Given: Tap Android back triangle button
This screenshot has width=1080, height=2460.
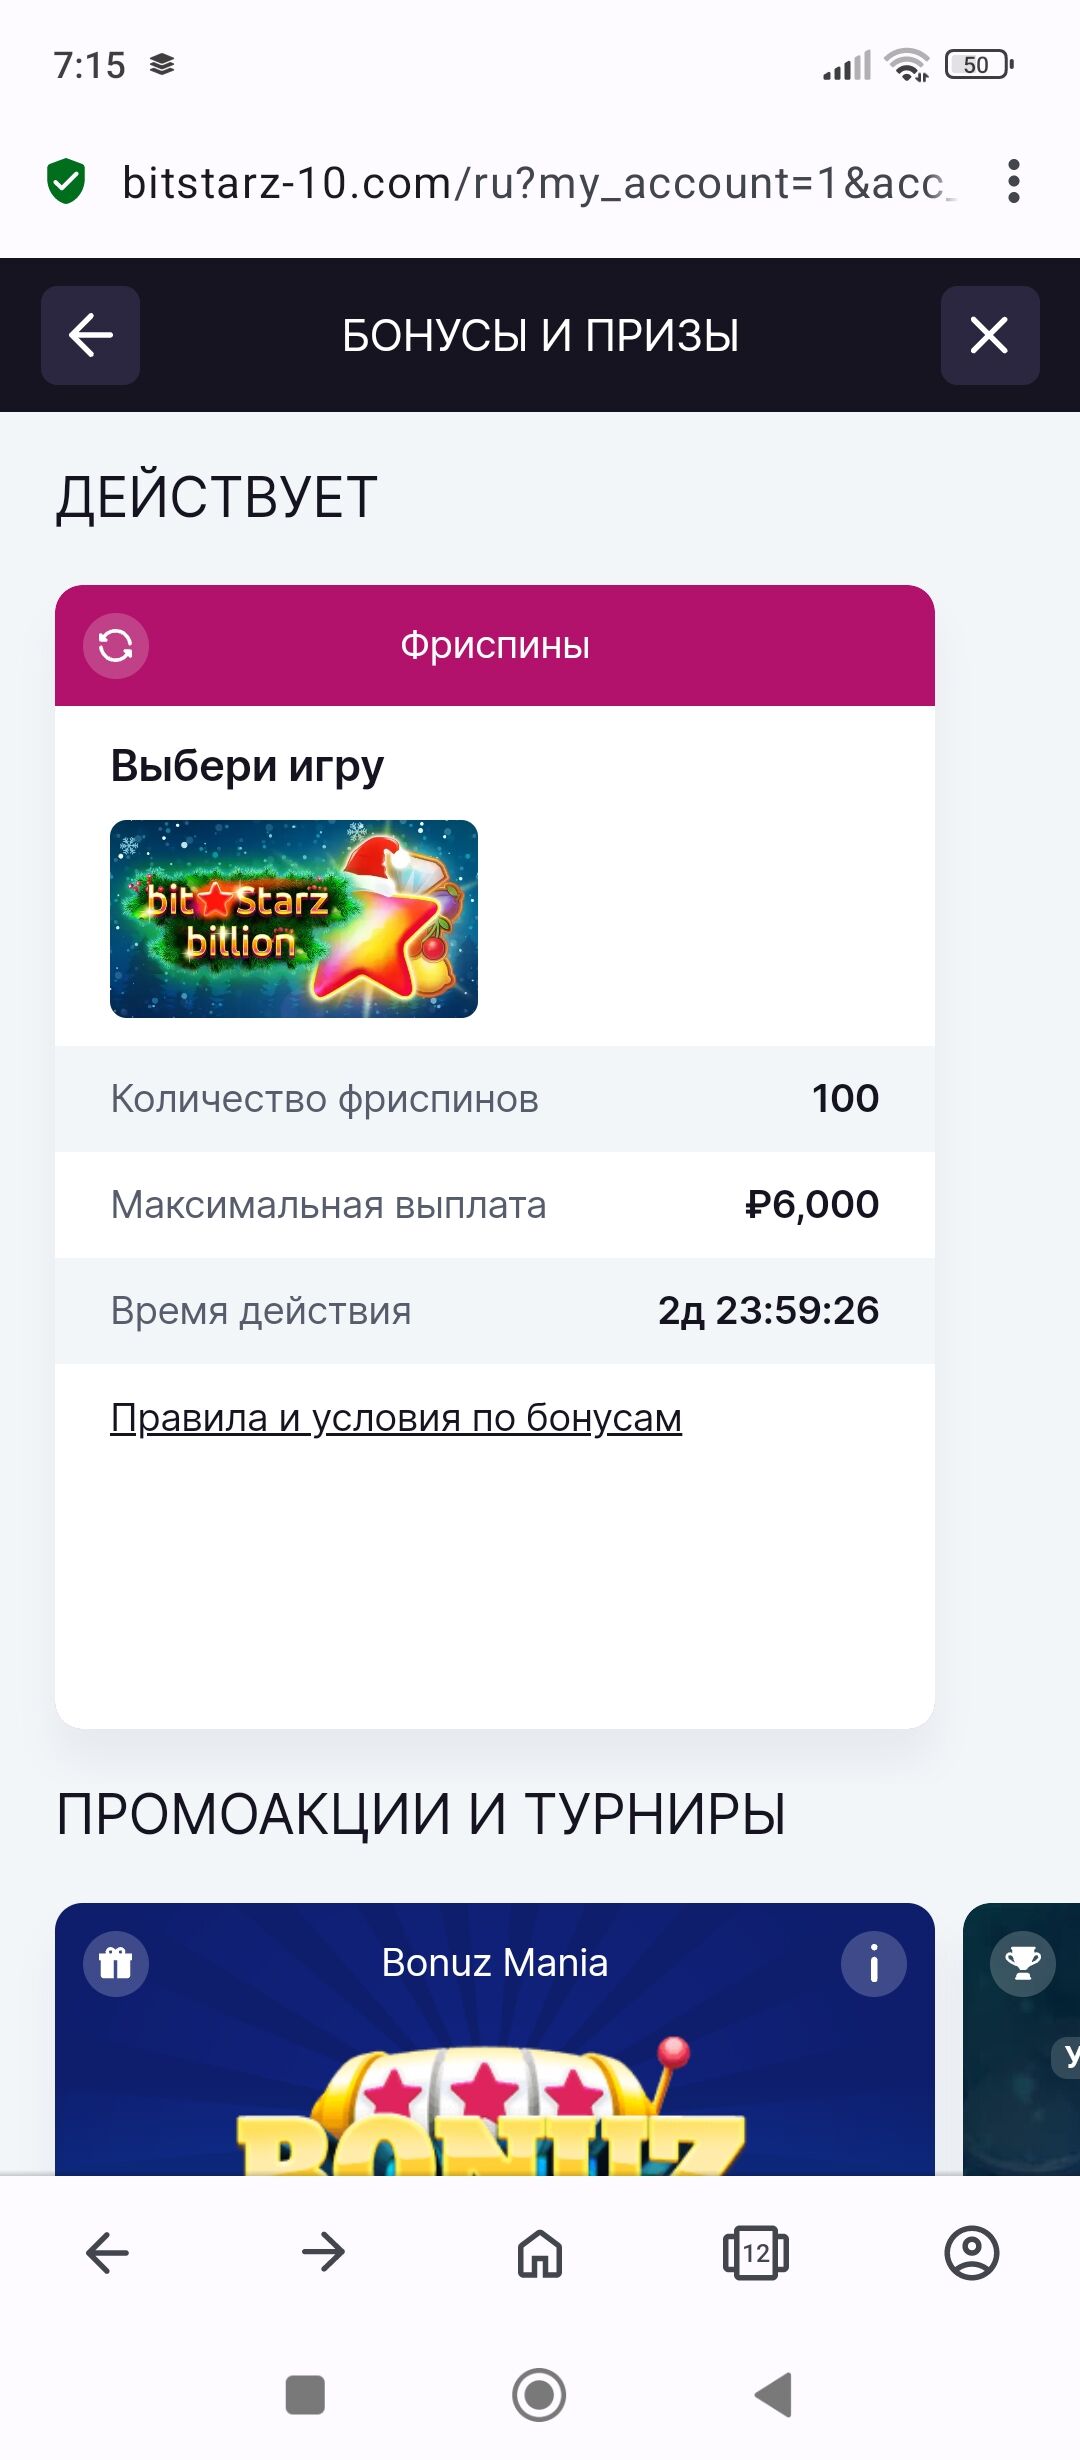Looking at the screenshot, I should (x=773, y=2395).
